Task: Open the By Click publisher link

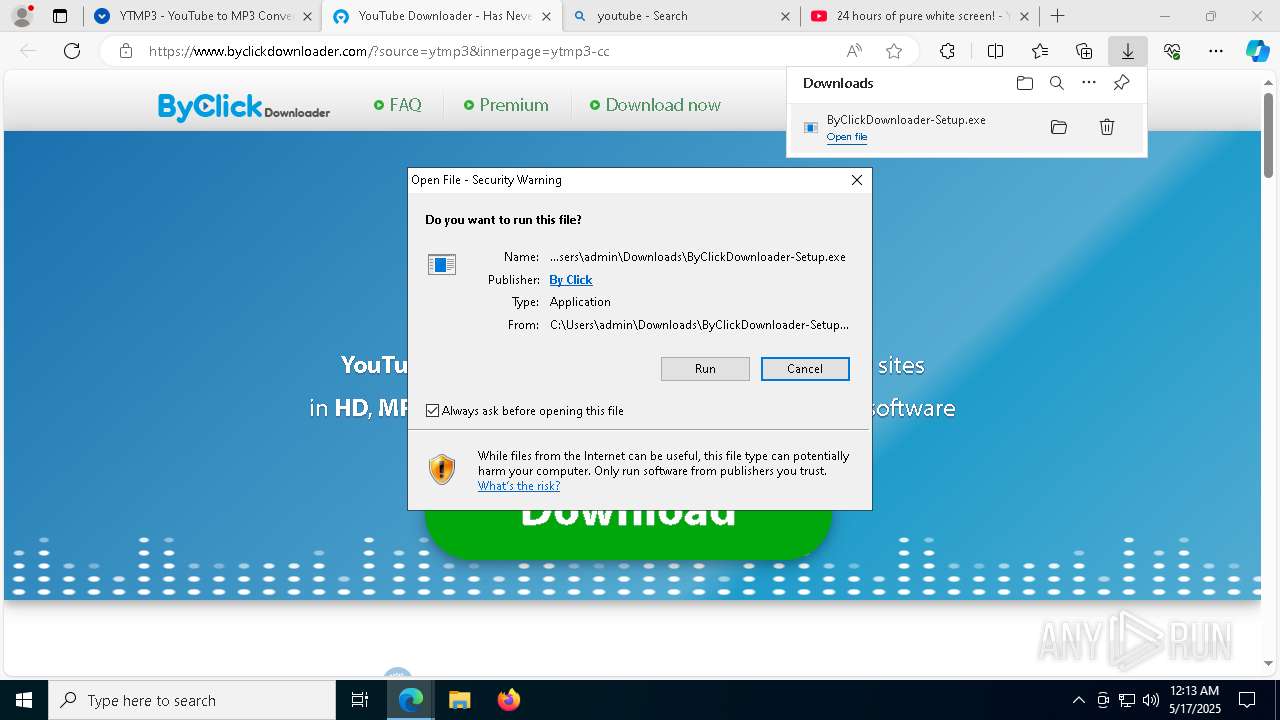Action: click(571, 280)
